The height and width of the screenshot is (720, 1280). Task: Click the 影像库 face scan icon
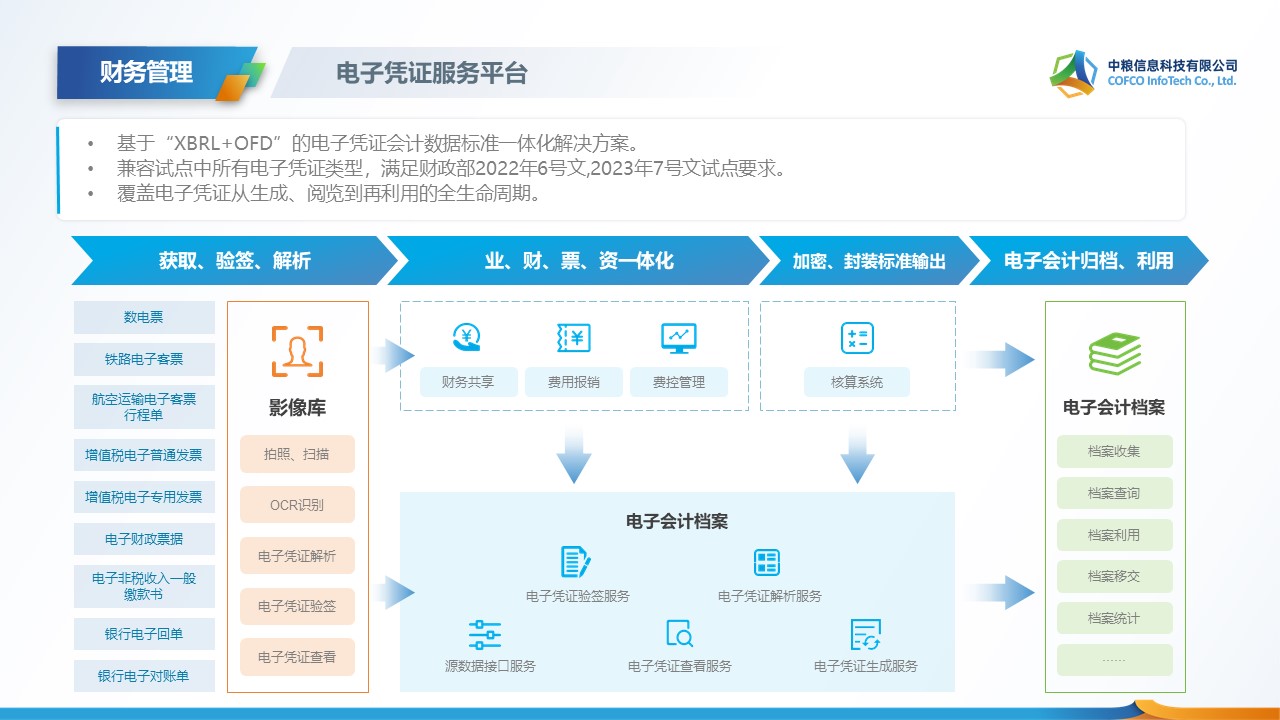tap(297, 351)
